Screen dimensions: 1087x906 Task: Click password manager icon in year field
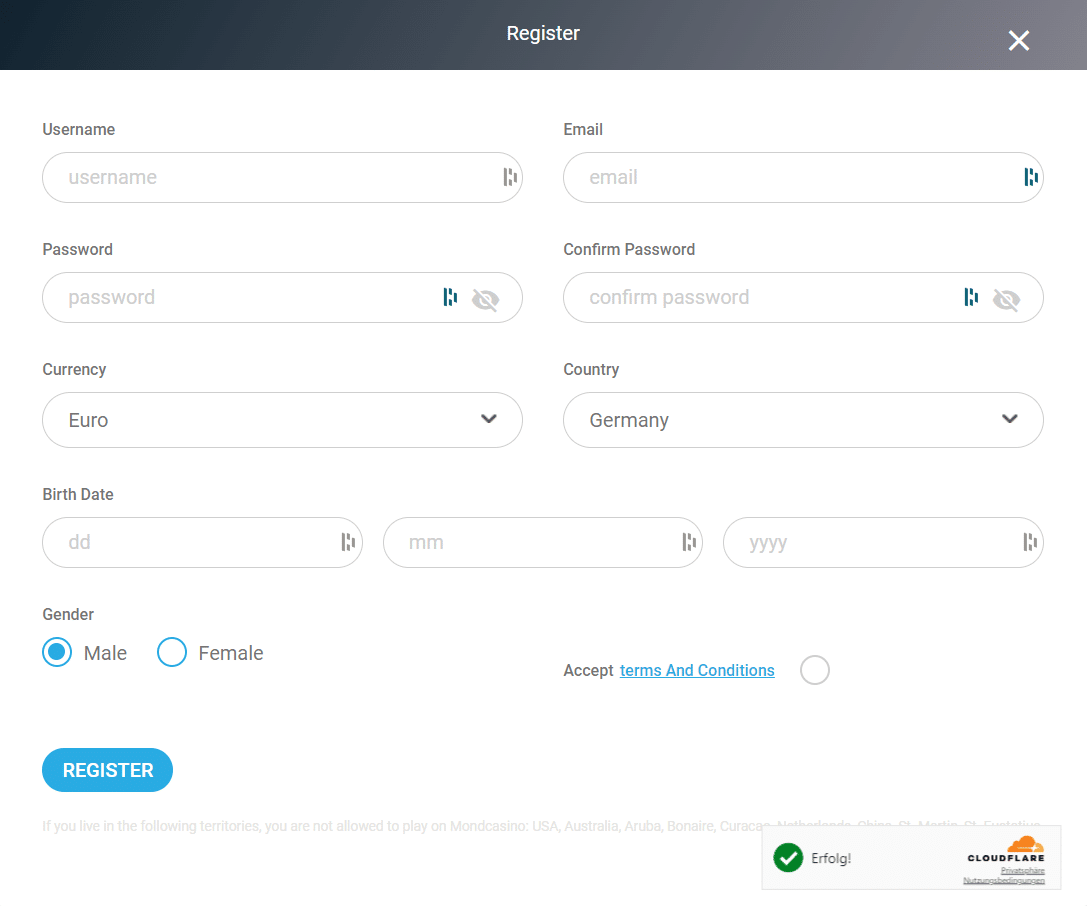coord(1030,542)
